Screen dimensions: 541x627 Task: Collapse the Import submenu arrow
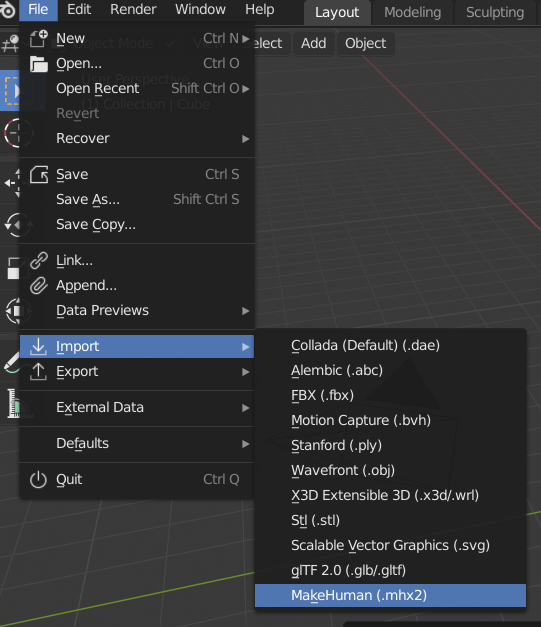pos(246,347)
